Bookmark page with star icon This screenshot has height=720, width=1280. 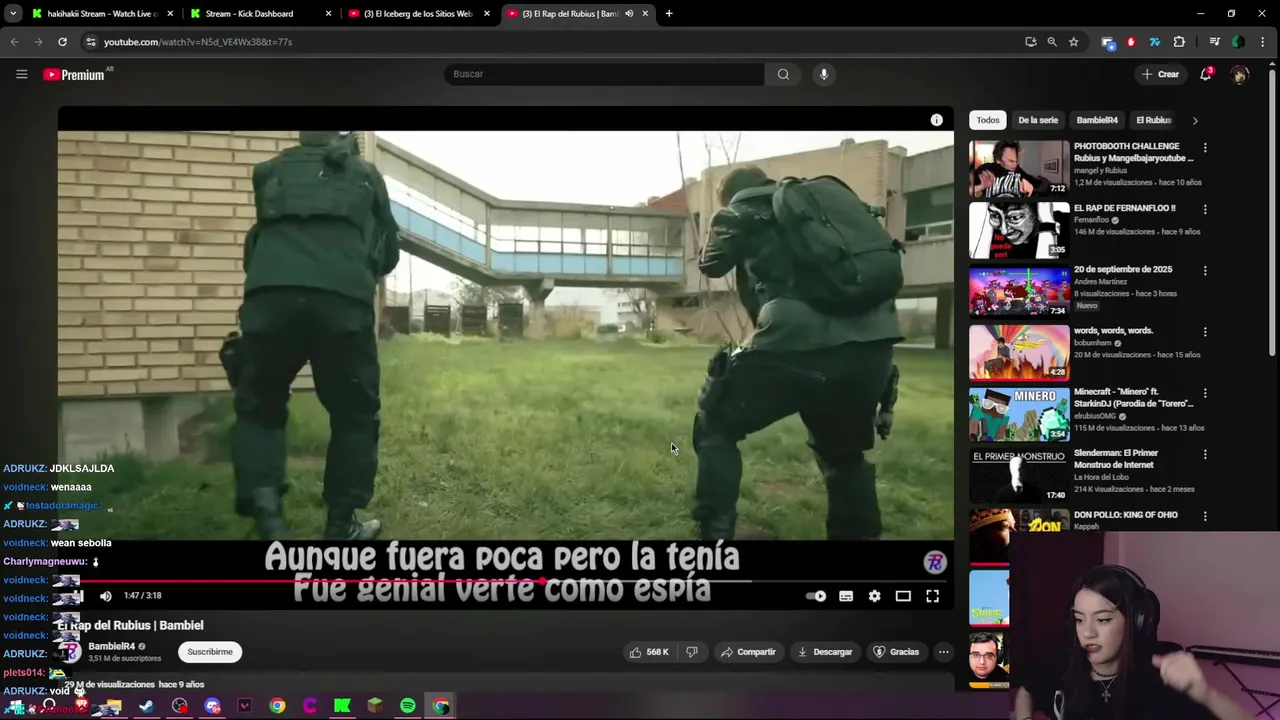1074,42
